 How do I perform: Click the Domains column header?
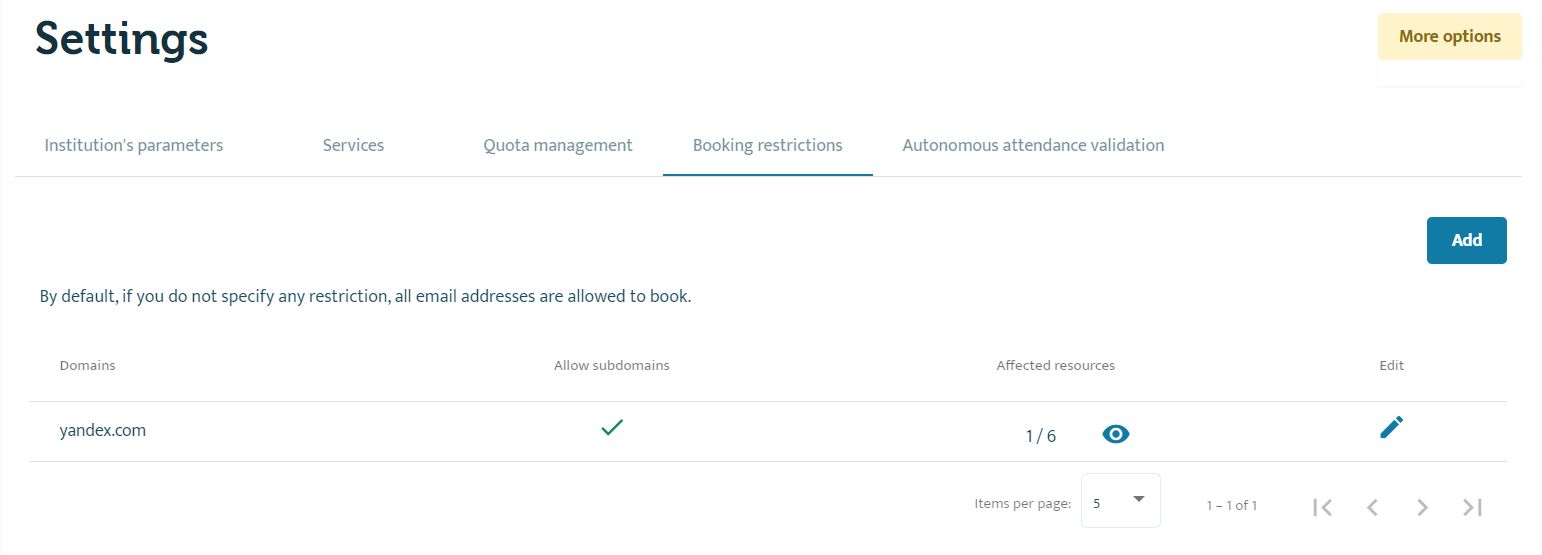coord(87,366)
